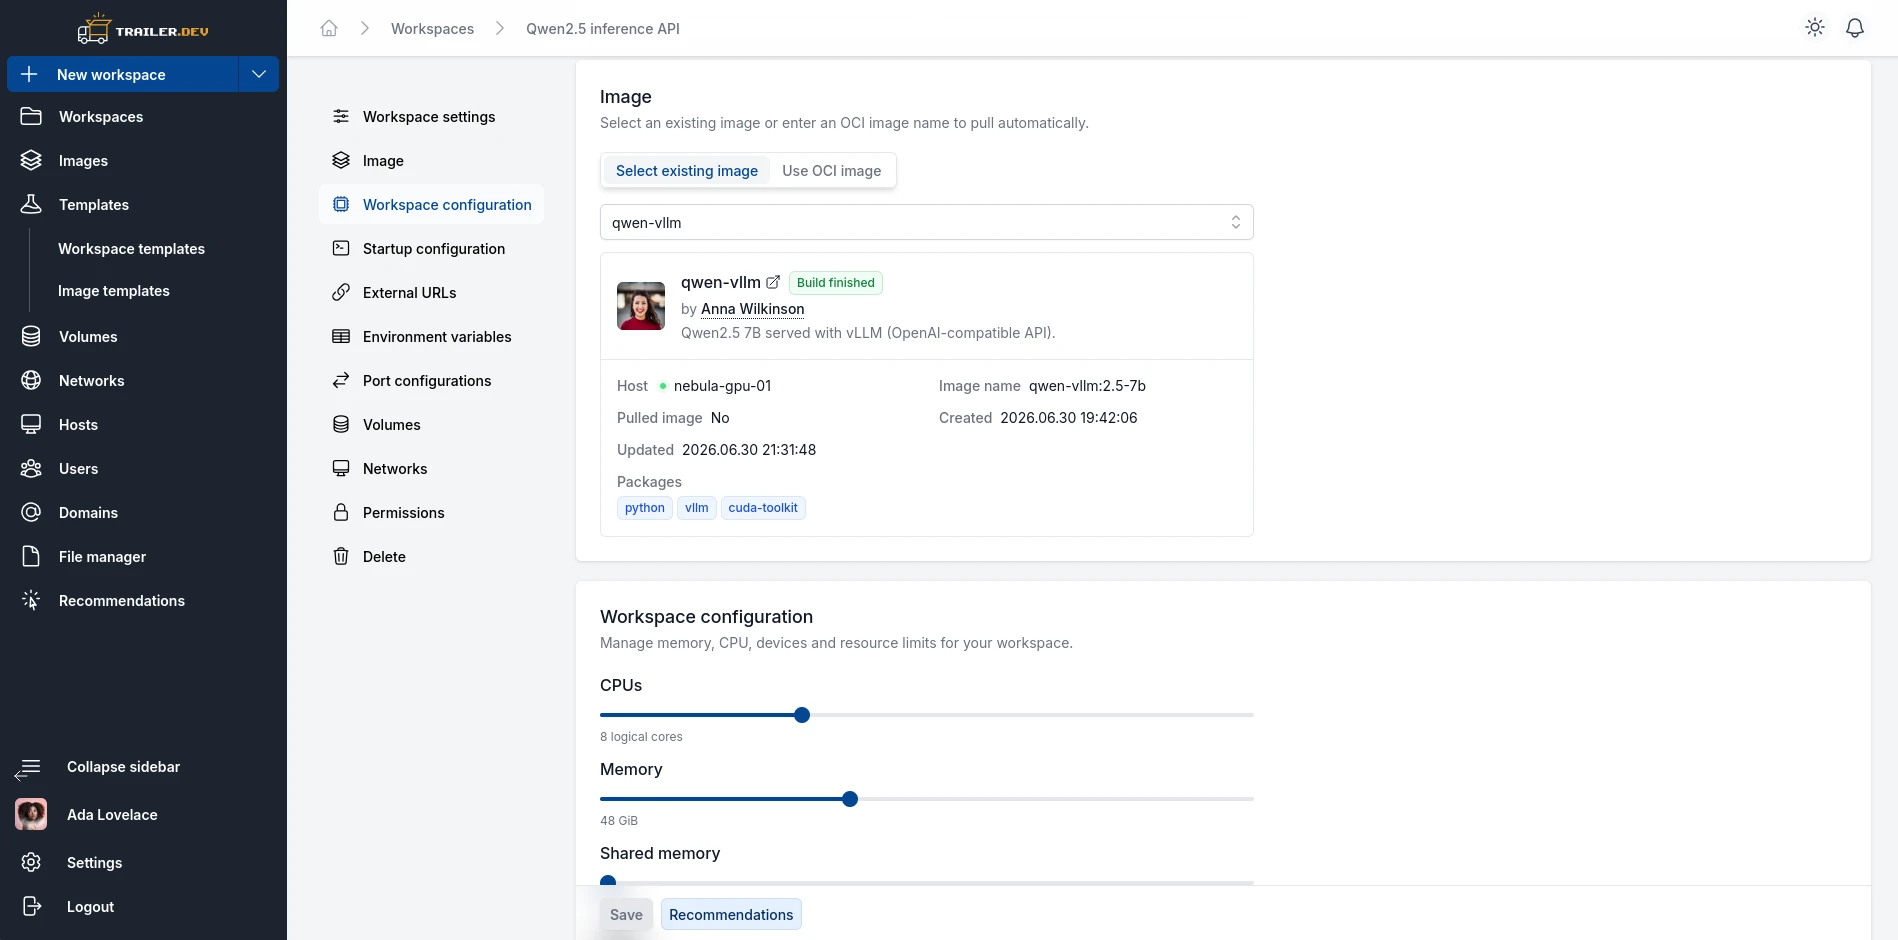Open notifications bell icon

[1855, 28]
